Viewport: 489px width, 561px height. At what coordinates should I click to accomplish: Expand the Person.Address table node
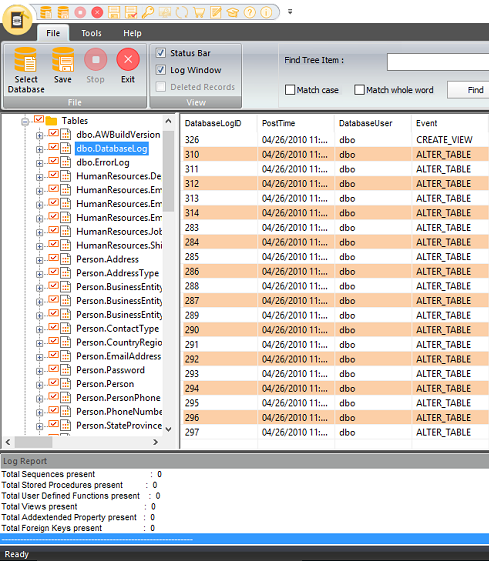(39, 260)
